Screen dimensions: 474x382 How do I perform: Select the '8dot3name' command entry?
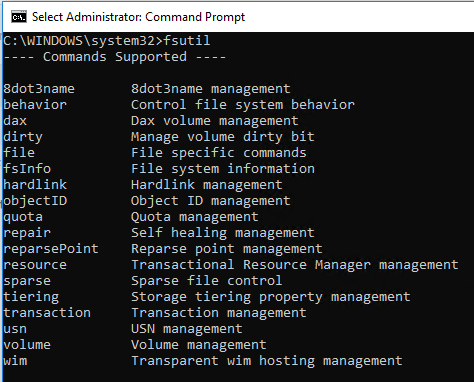pyautogui.click(x=39, y=89)
